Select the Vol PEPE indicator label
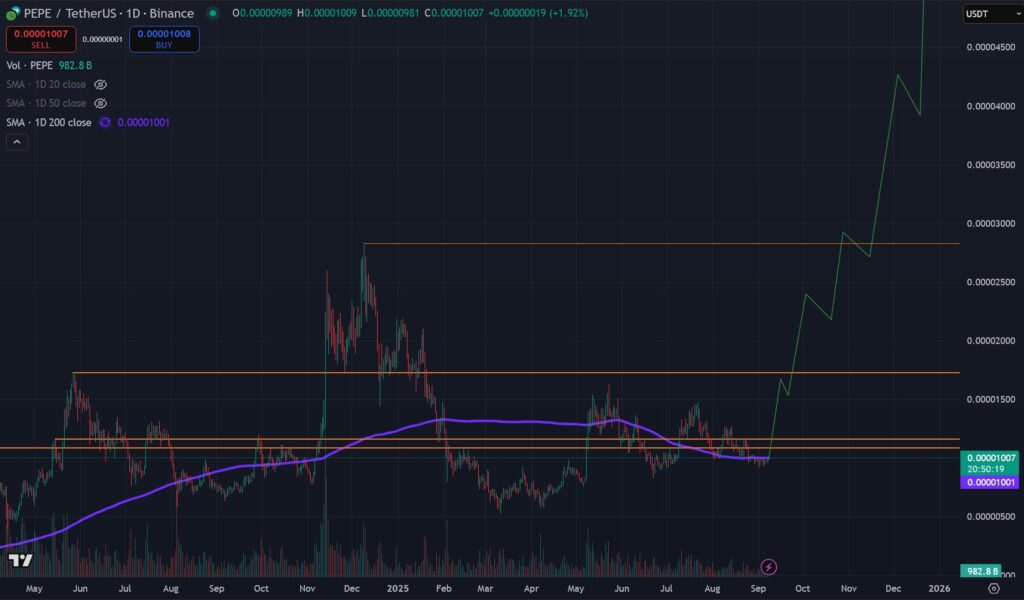1024x600 pixels. (x=27, y=65)
